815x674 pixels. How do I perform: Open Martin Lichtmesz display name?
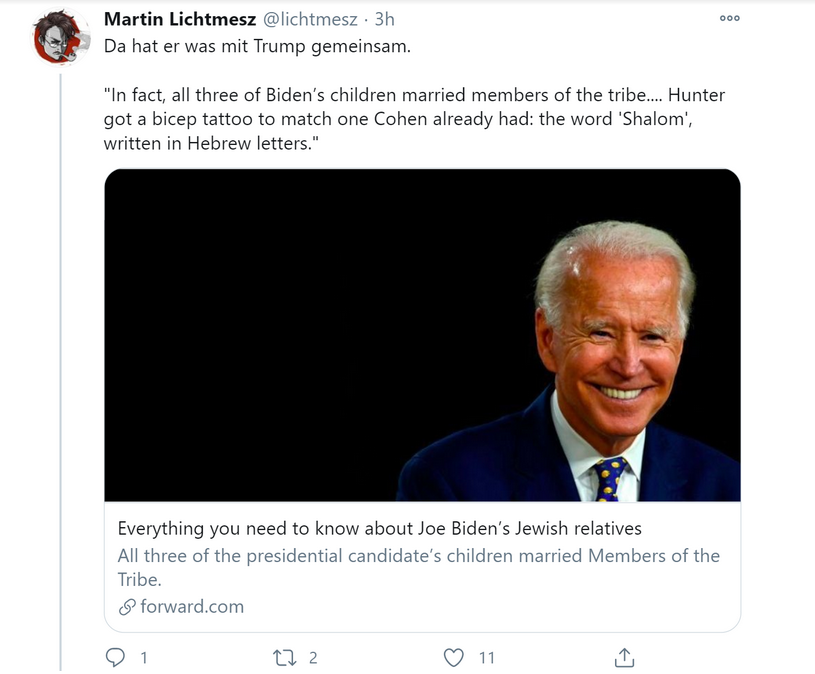[180, 19]
